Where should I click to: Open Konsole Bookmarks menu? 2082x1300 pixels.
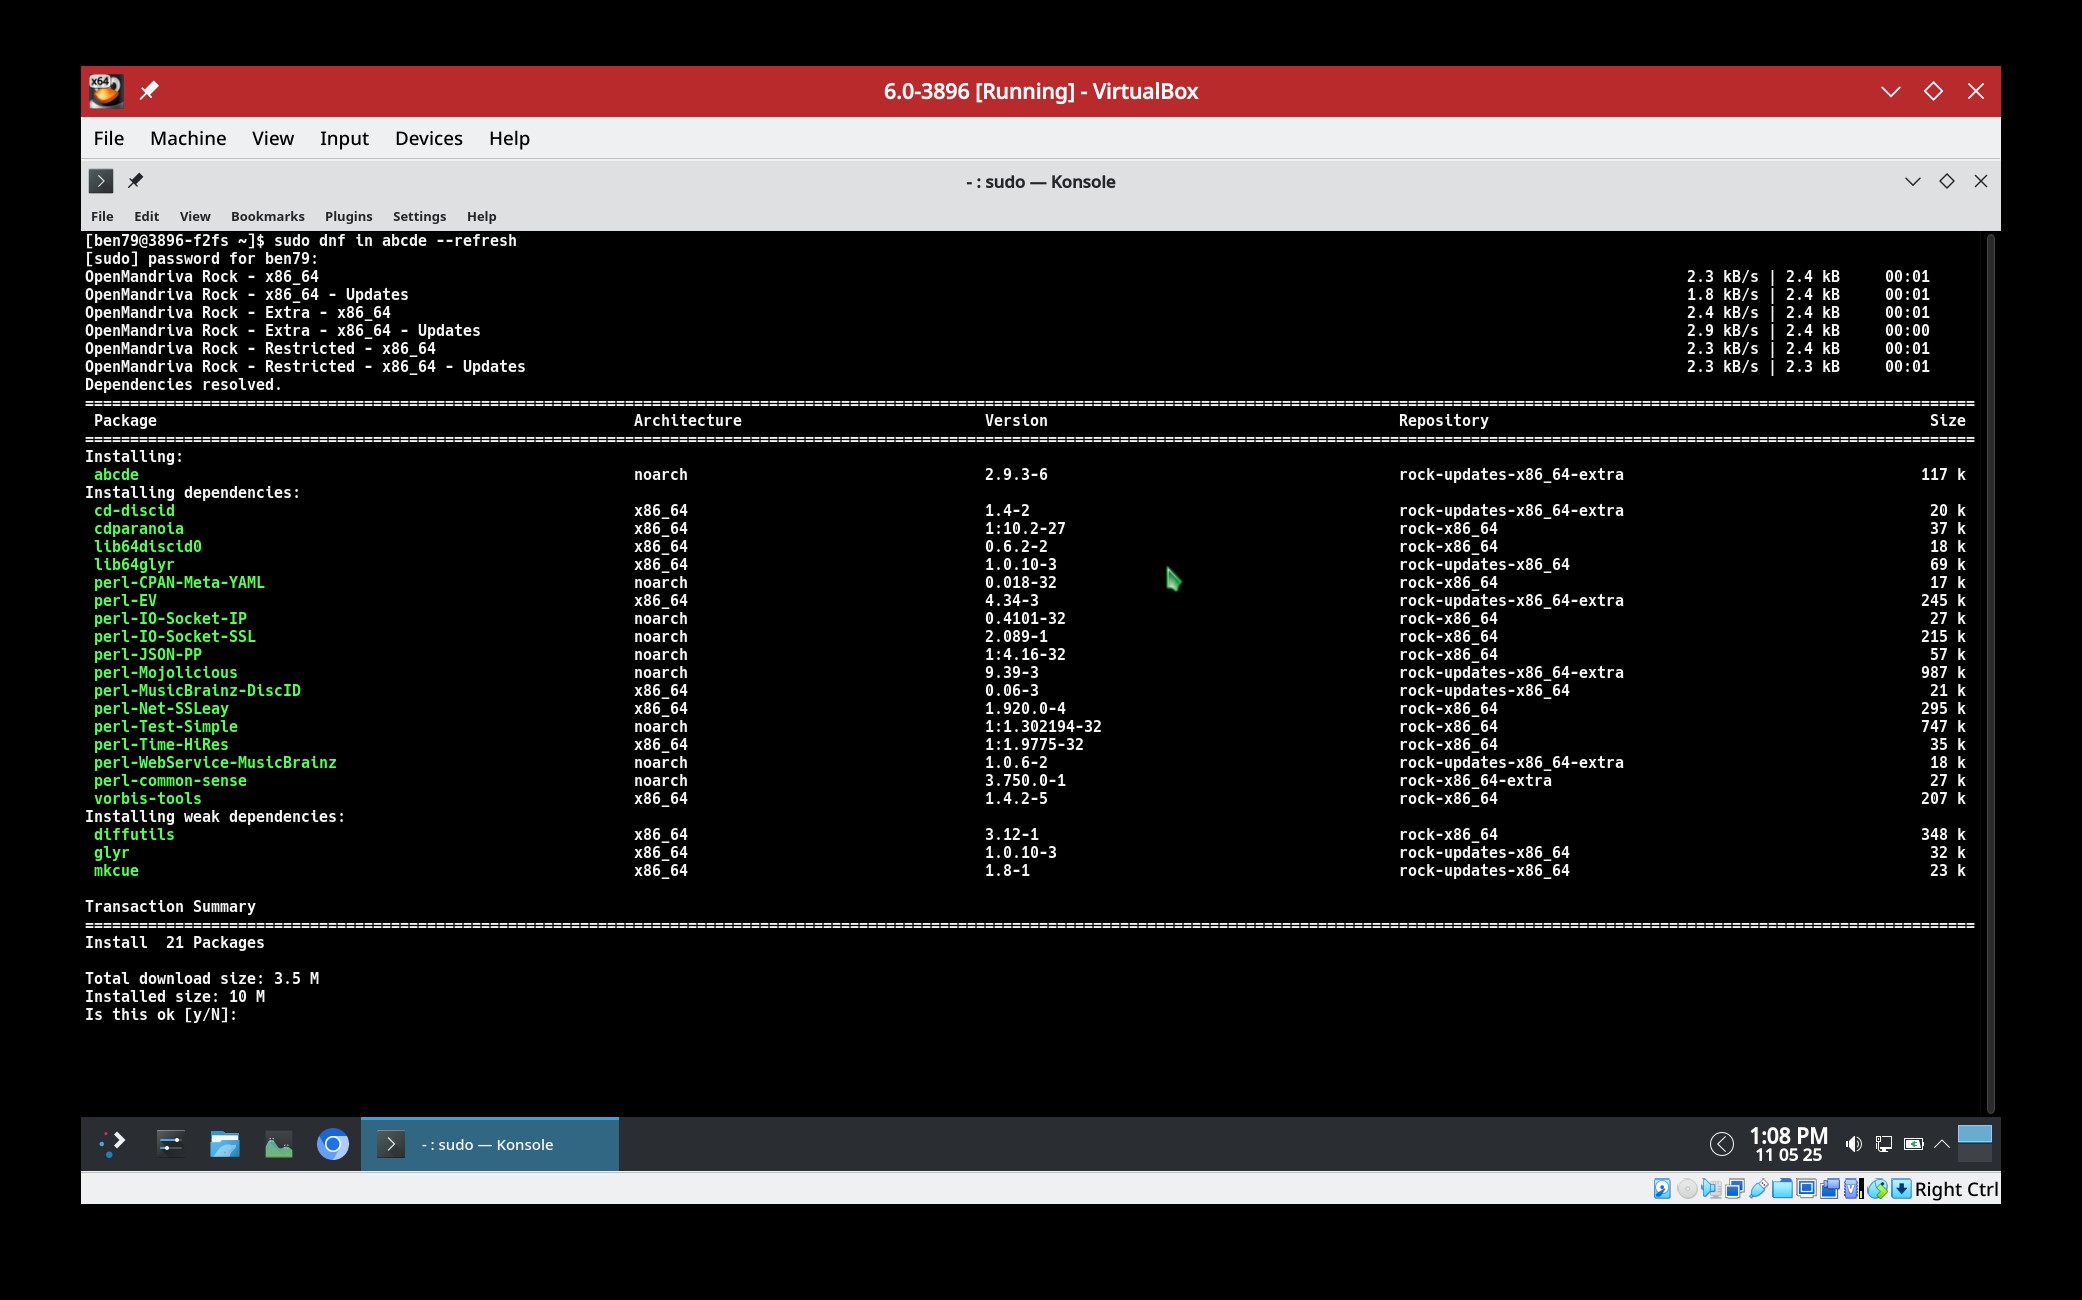267,216
